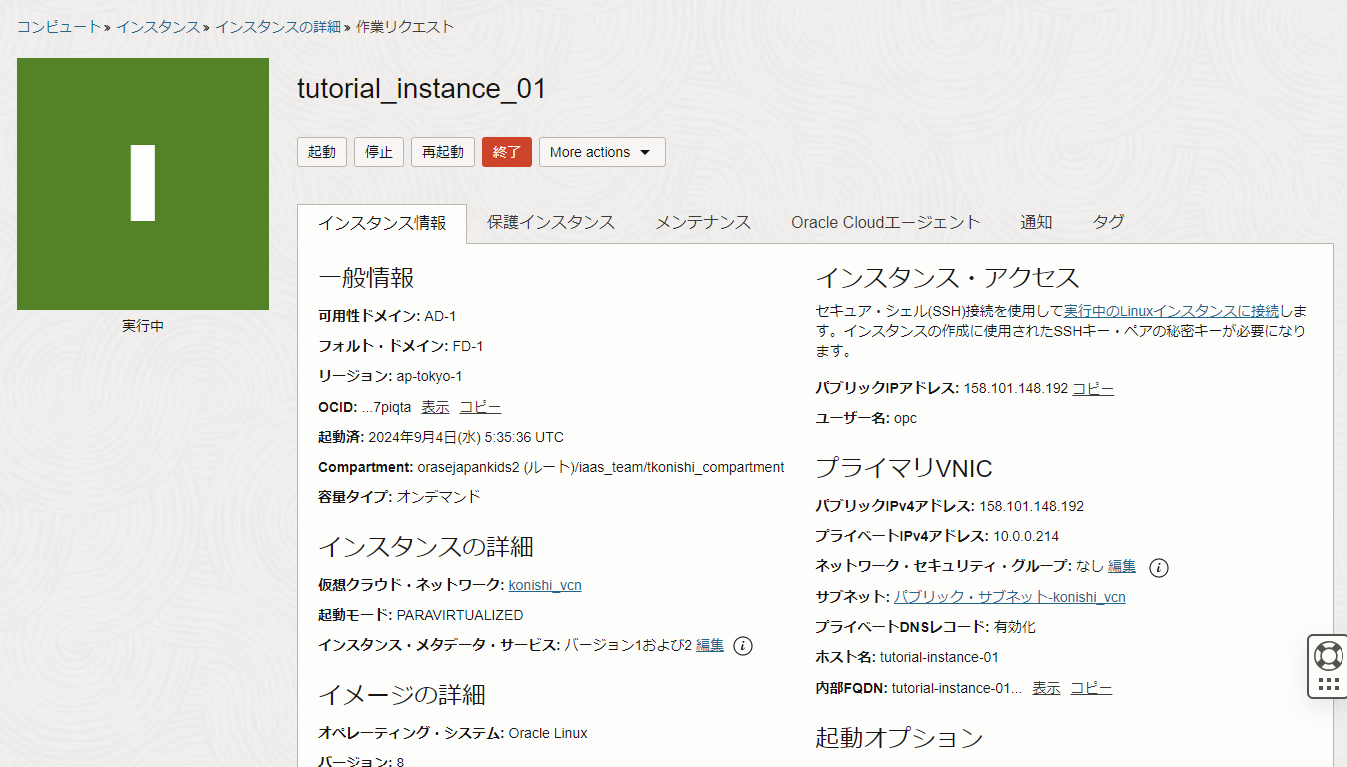Click the apps grid icon at bottom right

click(x=1327, y=684)
